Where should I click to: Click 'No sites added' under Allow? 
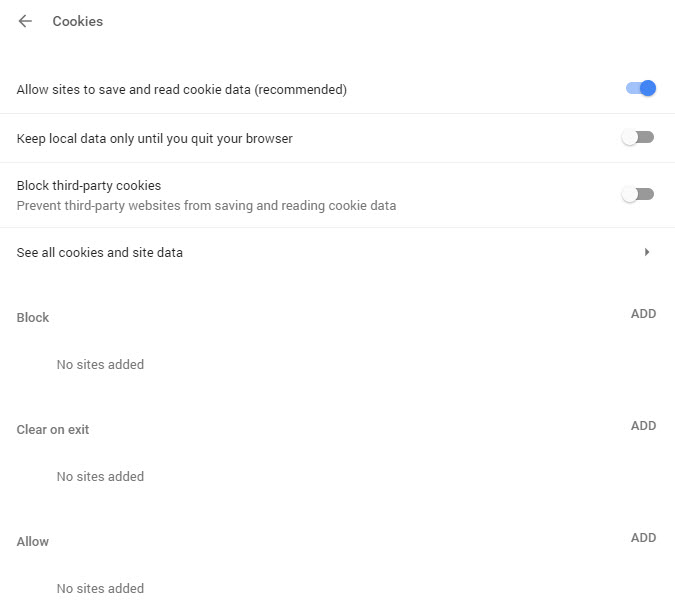click(100, 589)
